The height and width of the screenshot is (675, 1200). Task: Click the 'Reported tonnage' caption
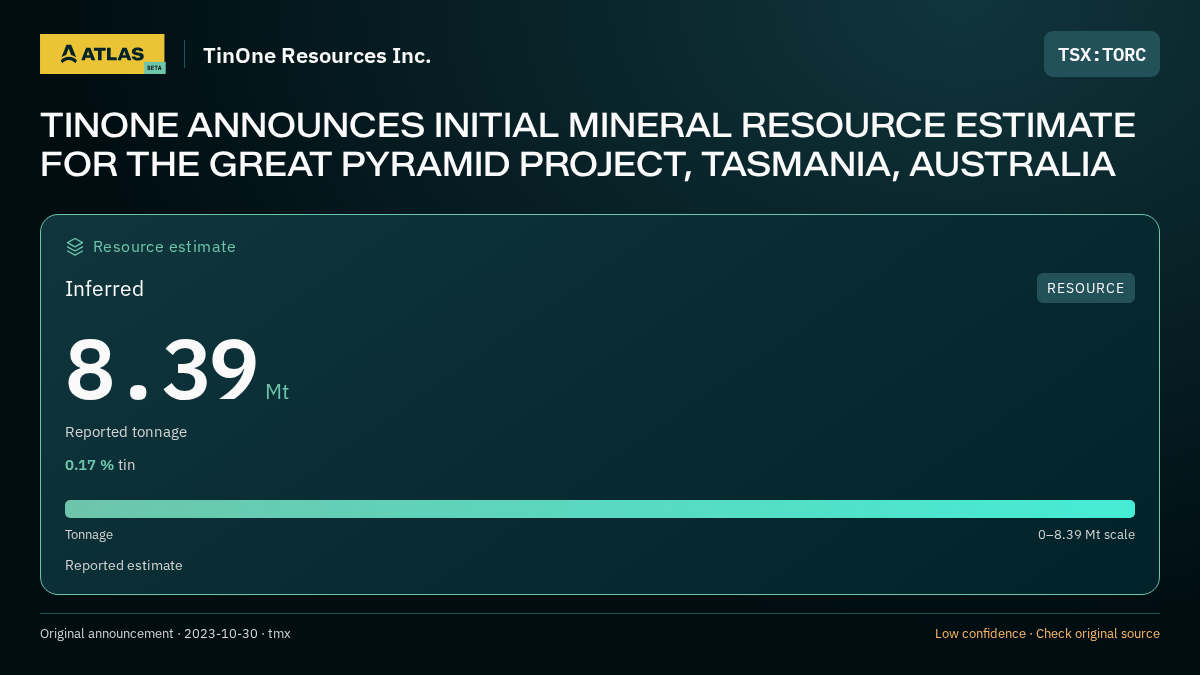(126, 432)
